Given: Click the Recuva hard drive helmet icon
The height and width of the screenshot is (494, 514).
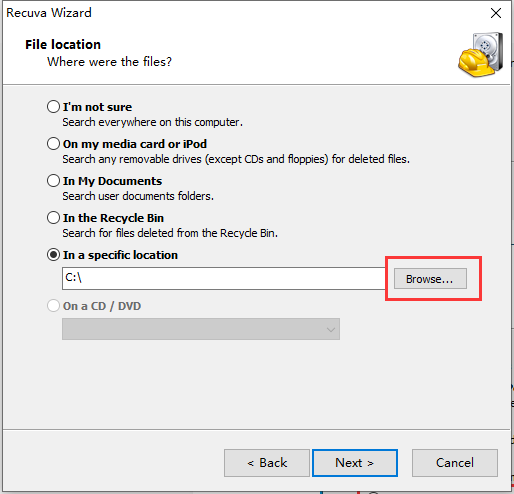Looking at the screenshot, I should pyautogui.click(x=480, y=54).
